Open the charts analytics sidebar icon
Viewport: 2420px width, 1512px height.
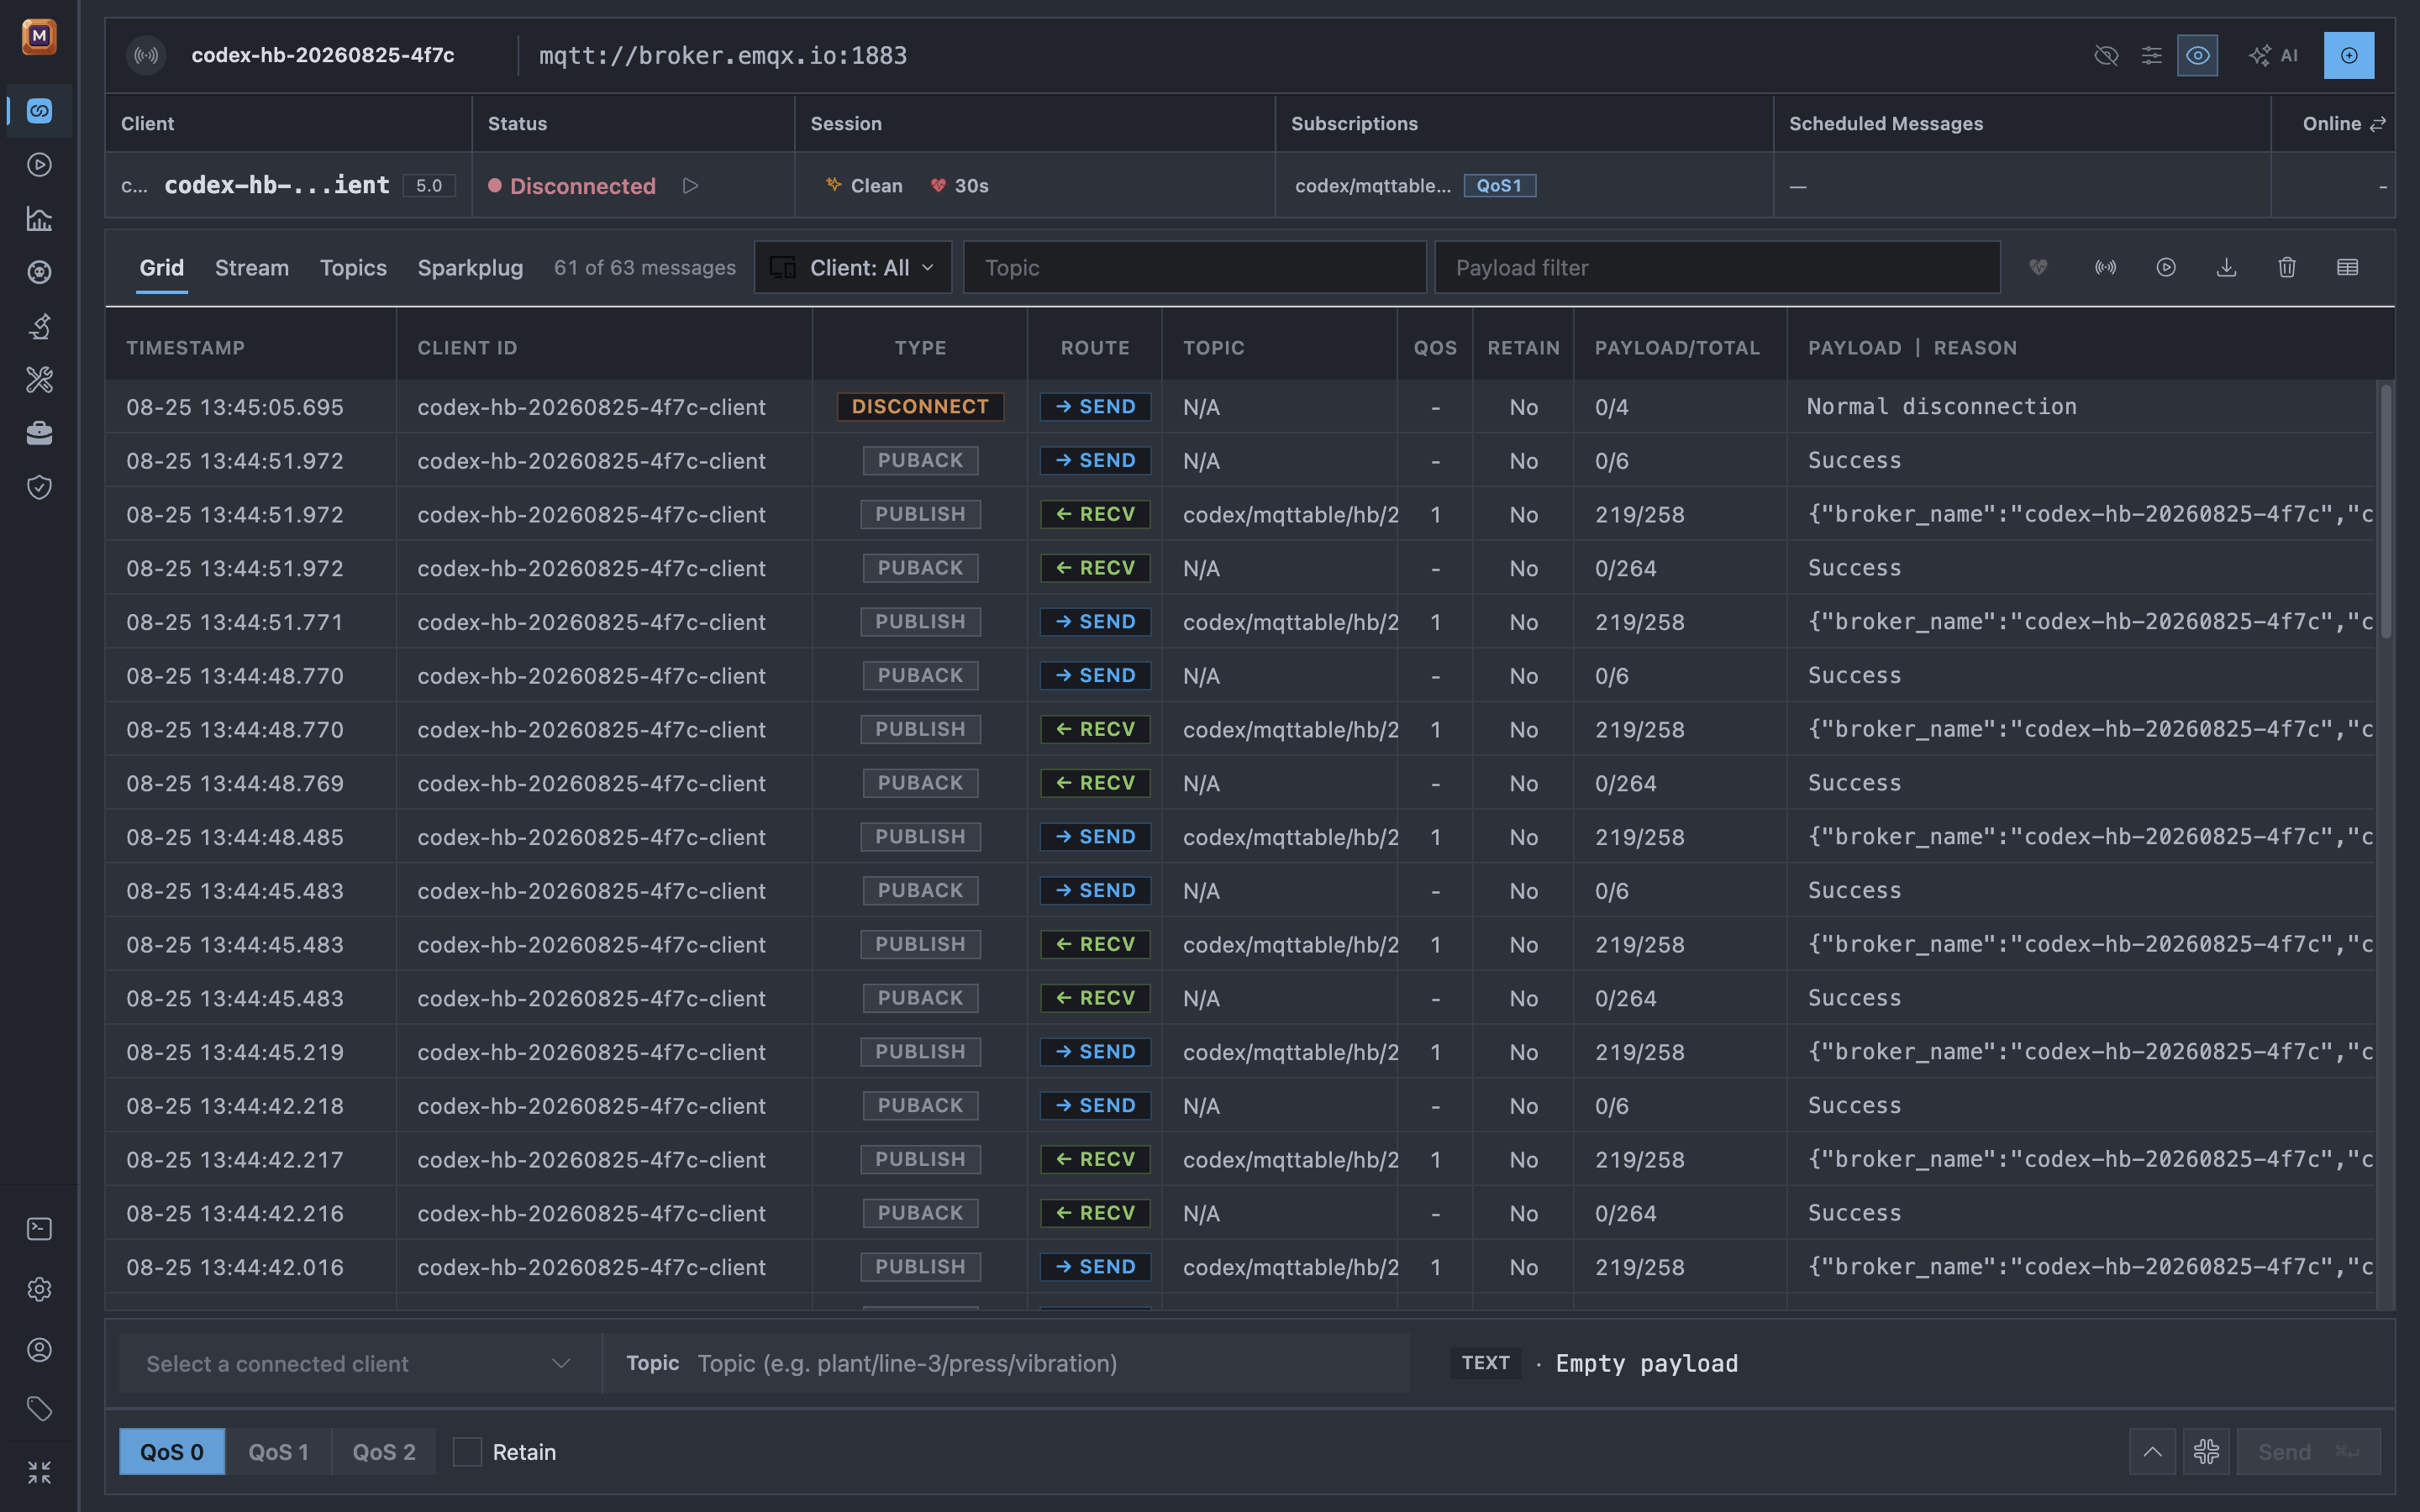pyautogui.click(x=39, y=219)
